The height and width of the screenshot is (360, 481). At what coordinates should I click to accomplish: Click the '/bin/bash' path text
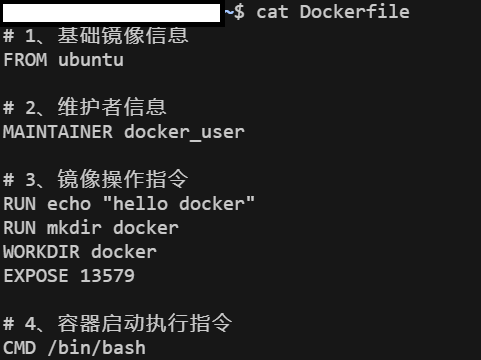click(x=97, y=348)
